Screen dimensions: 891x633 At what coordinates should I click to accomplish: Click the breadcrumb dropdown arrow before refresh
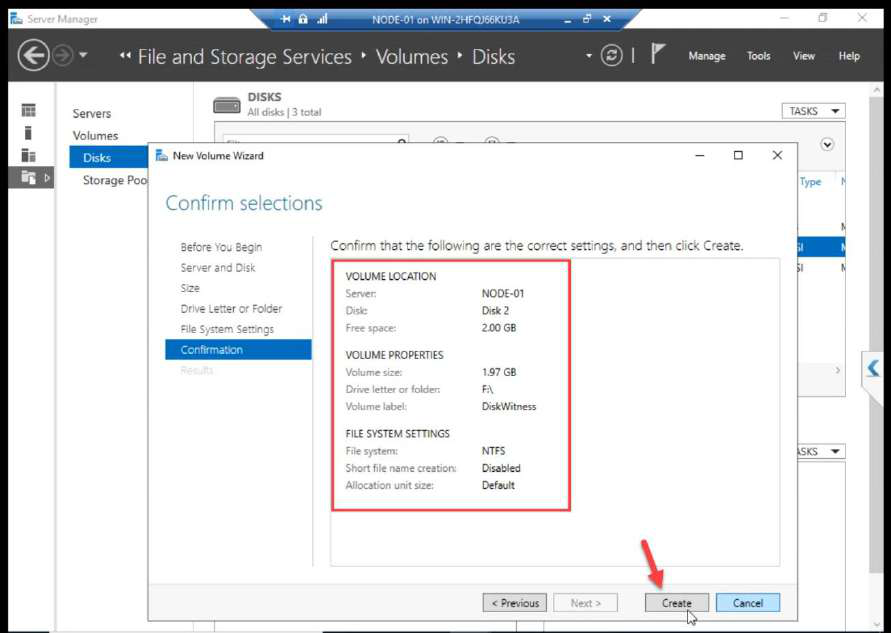589,56
